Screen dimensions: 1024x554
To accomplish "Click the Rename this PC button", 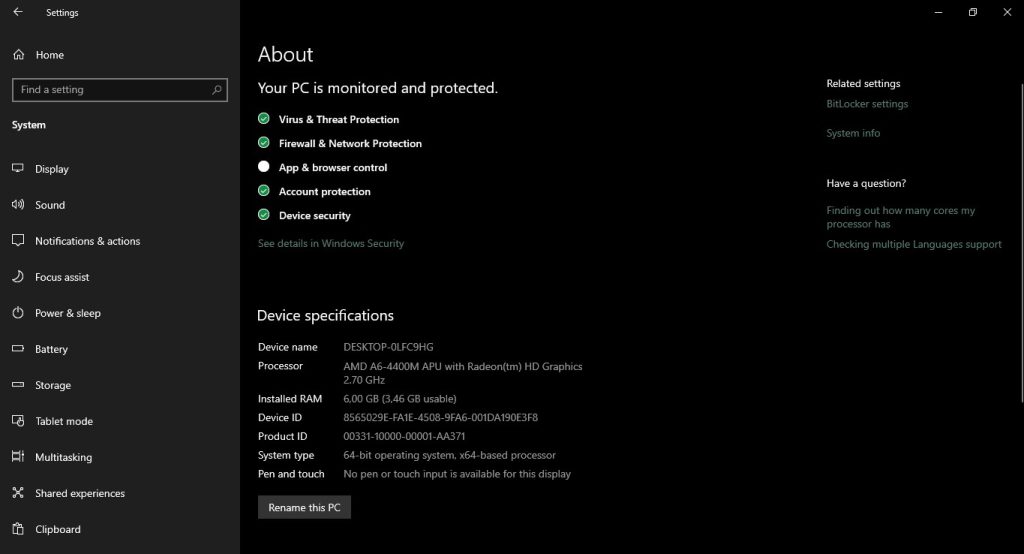I will [304, 508].
